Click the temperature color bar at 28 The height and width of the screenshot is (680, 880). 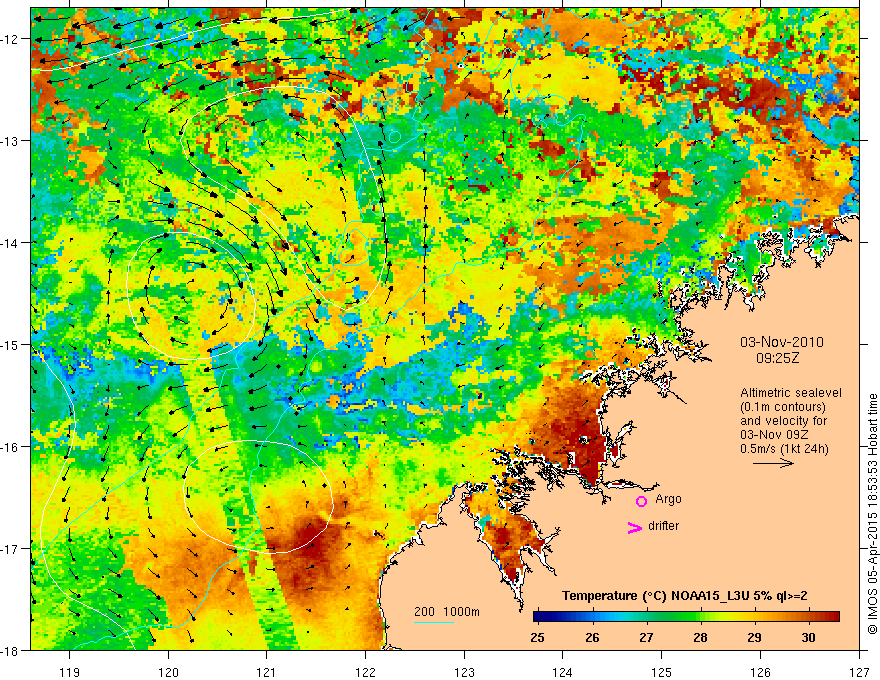700,617
